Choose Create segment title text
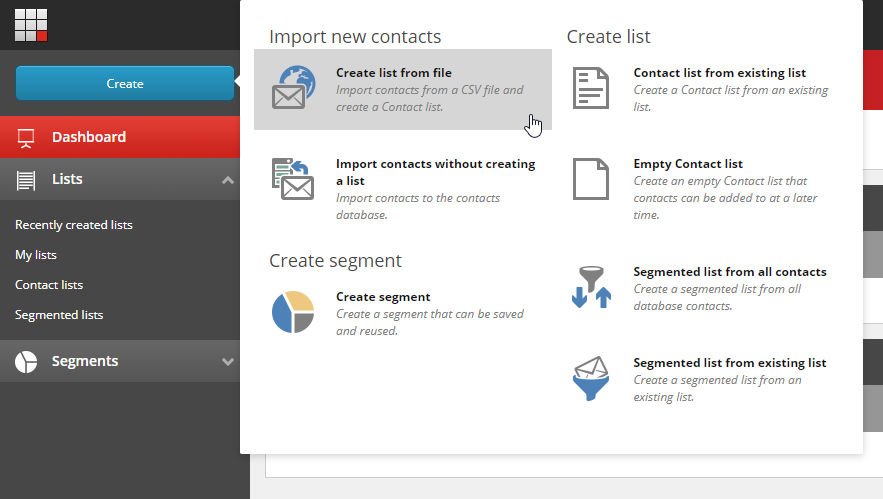 click(383, 297)
